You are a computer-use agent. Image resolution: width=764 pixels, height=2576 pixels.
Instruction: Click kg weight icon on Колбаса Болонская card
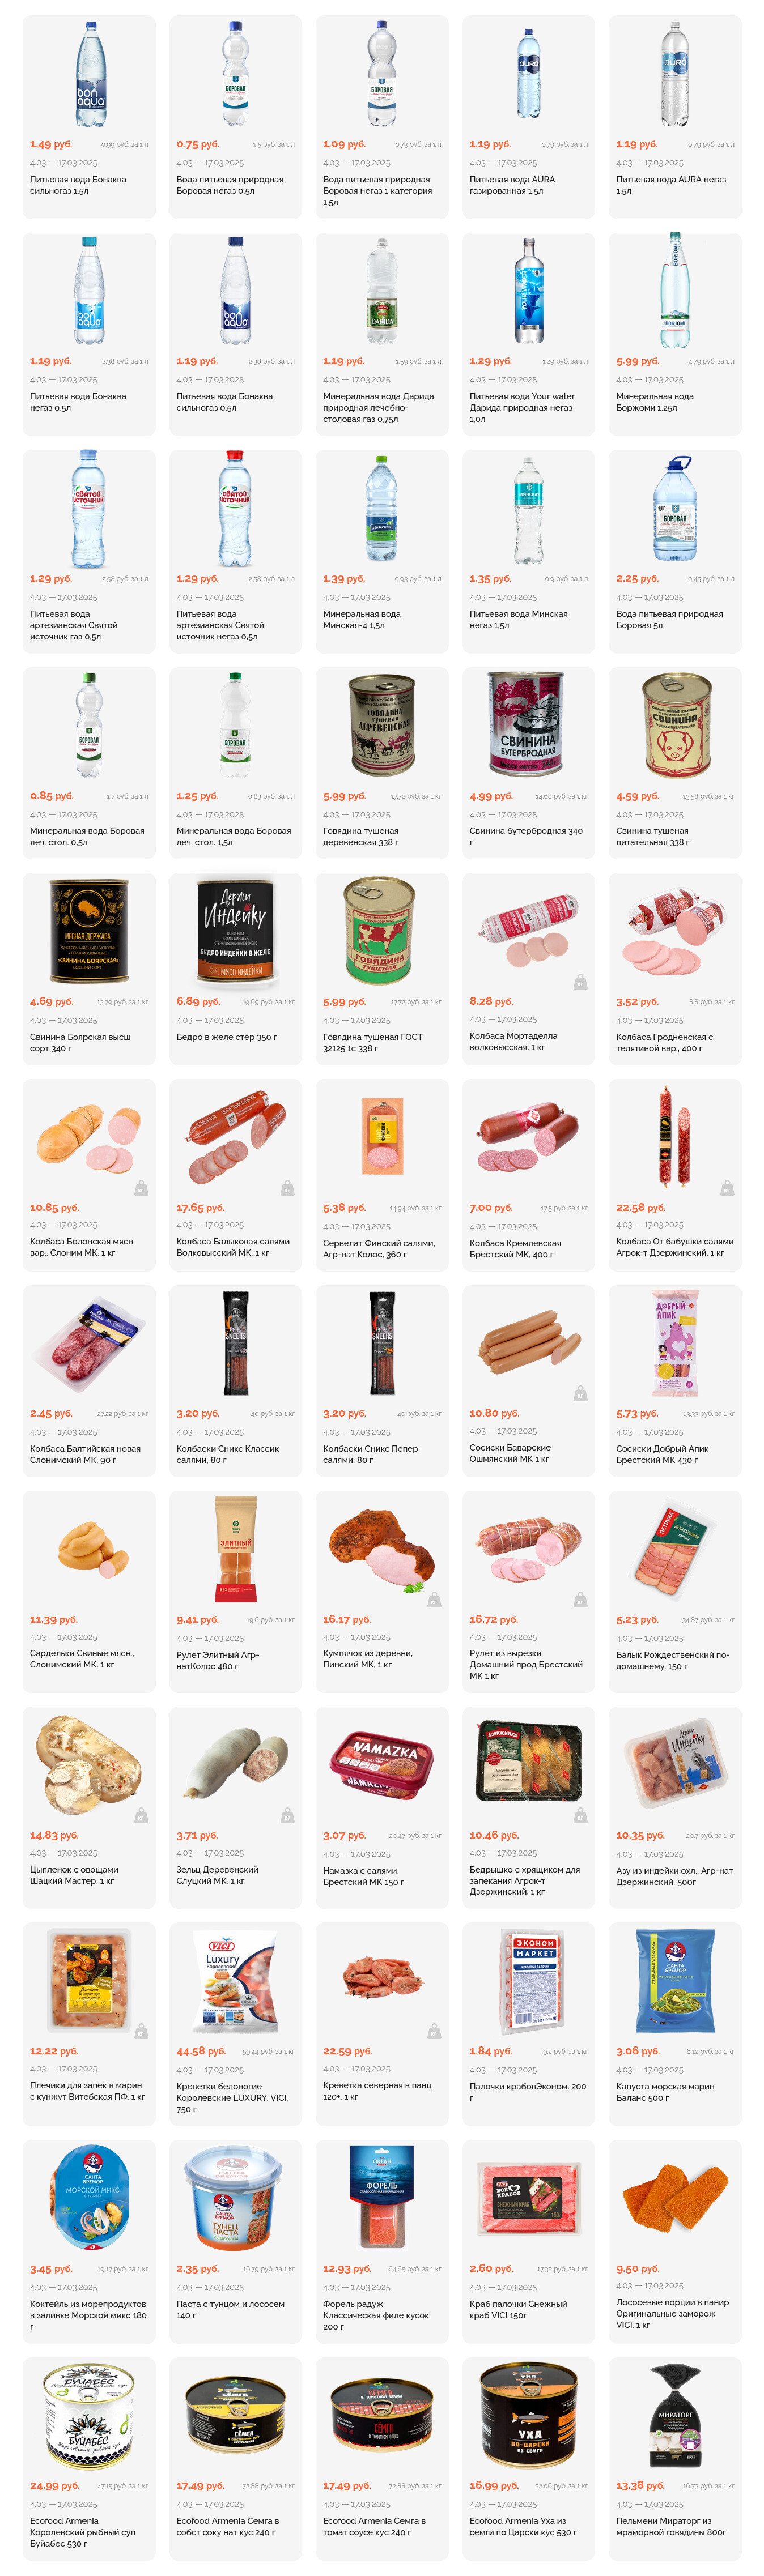tap(141, 1187)
